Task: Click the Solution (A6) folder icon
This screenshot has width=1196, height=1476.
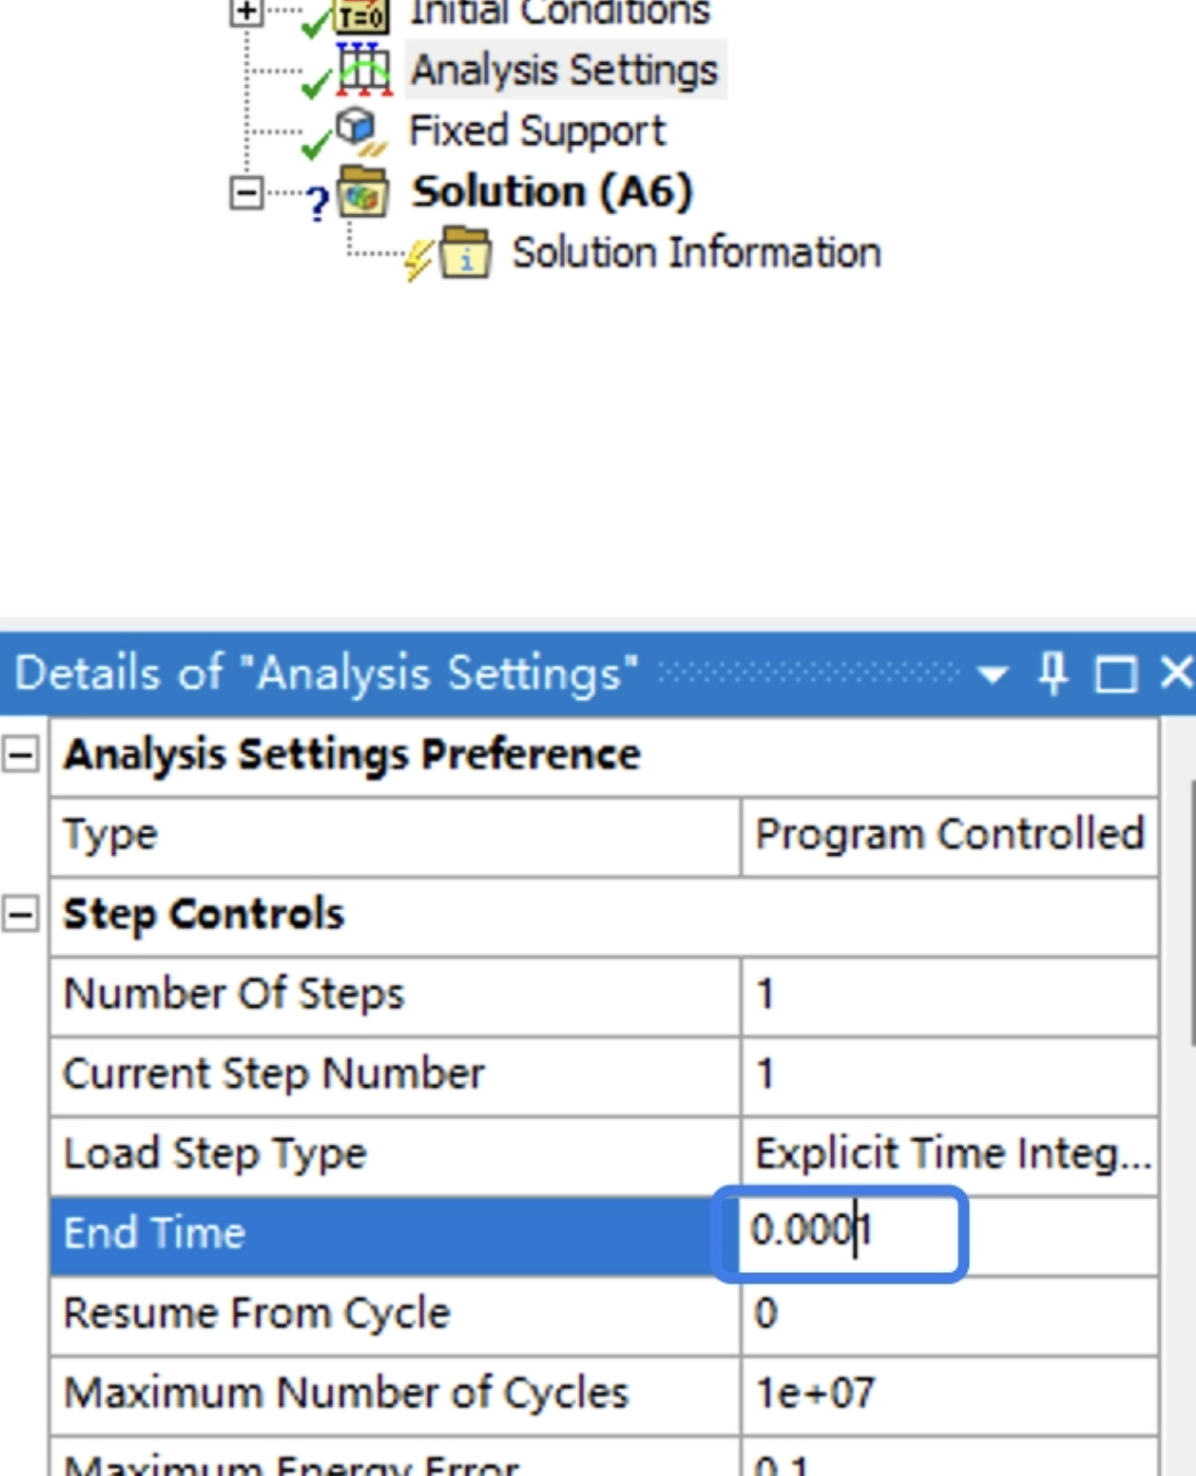Action: [x=362, y=192]
